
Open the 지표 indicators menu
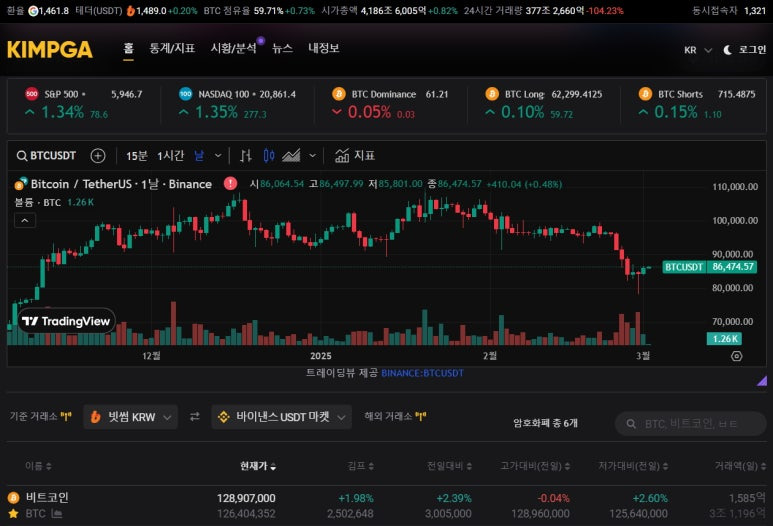coord(355,156)
